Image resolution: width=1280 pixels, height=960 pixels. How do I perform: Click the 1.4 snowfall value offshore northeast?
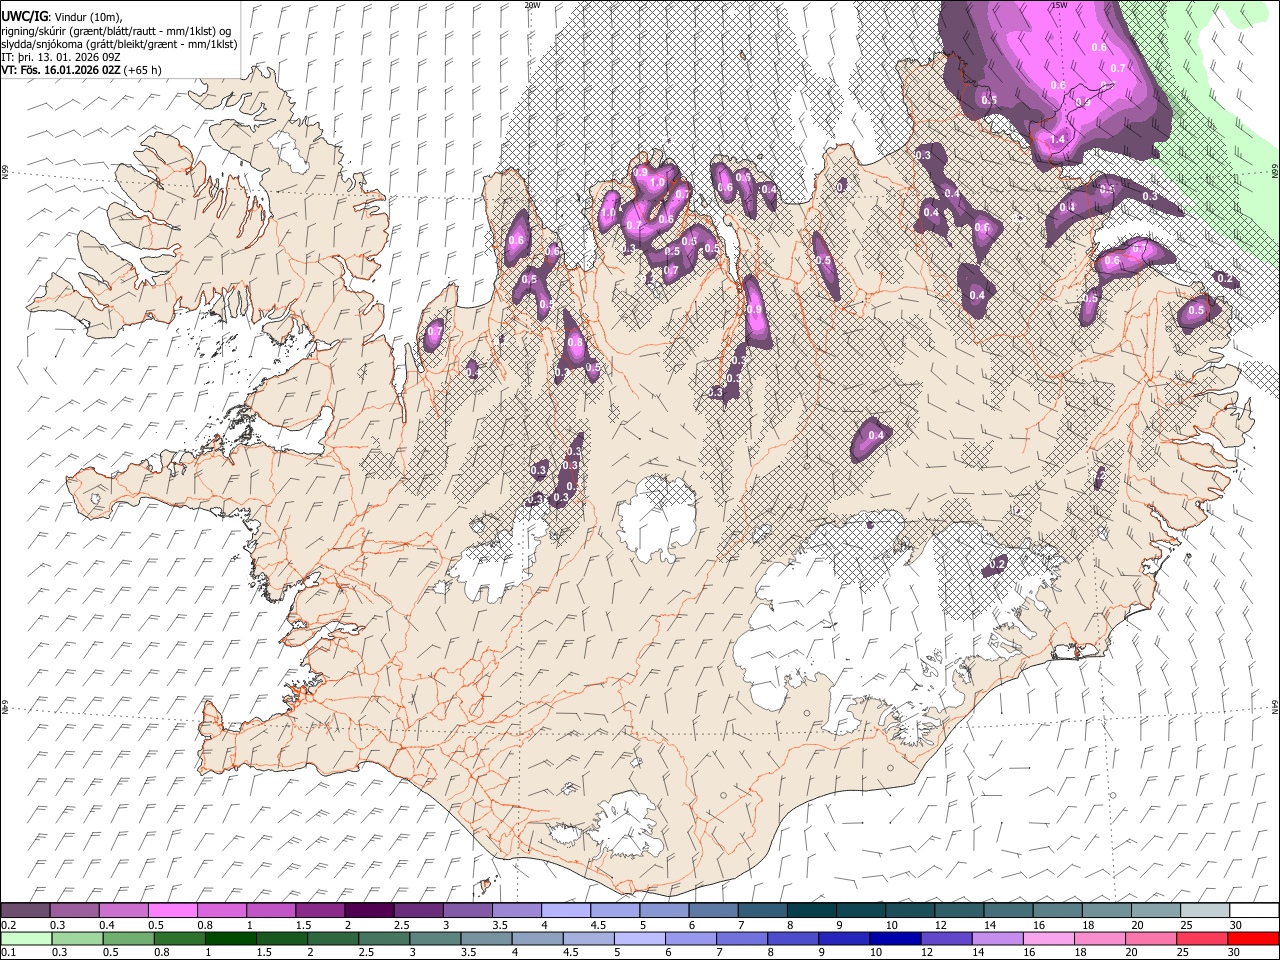pyautogui.click(x=1058, y=139)
